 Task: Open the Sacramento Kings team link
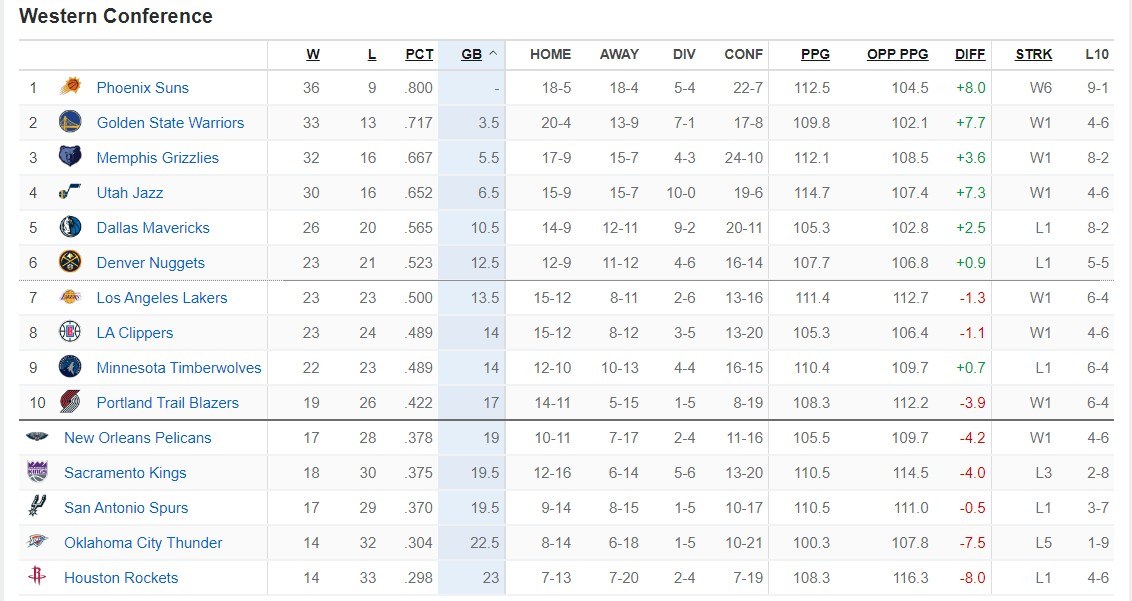tap(125, 473)
